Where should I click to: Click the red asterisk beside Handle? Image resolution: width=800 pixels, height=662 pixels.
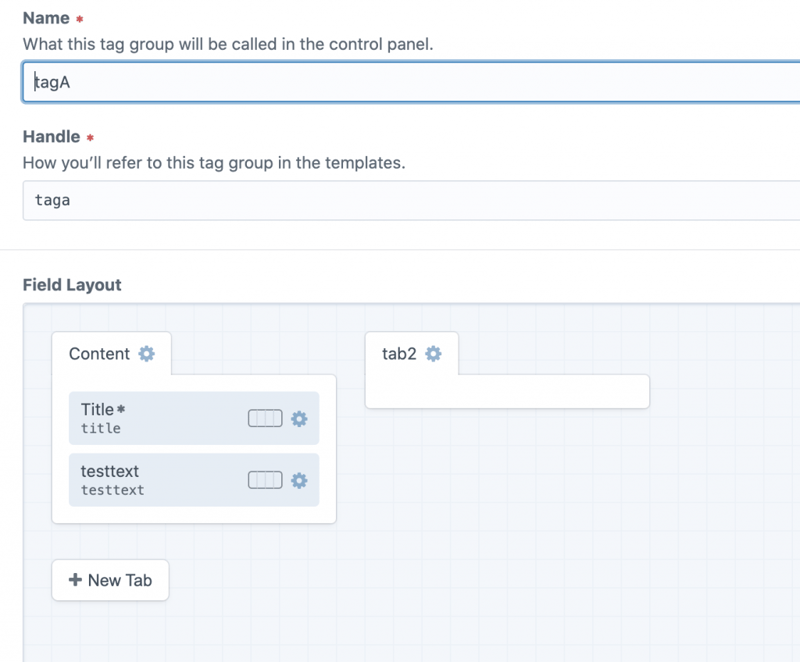[90, 137]
